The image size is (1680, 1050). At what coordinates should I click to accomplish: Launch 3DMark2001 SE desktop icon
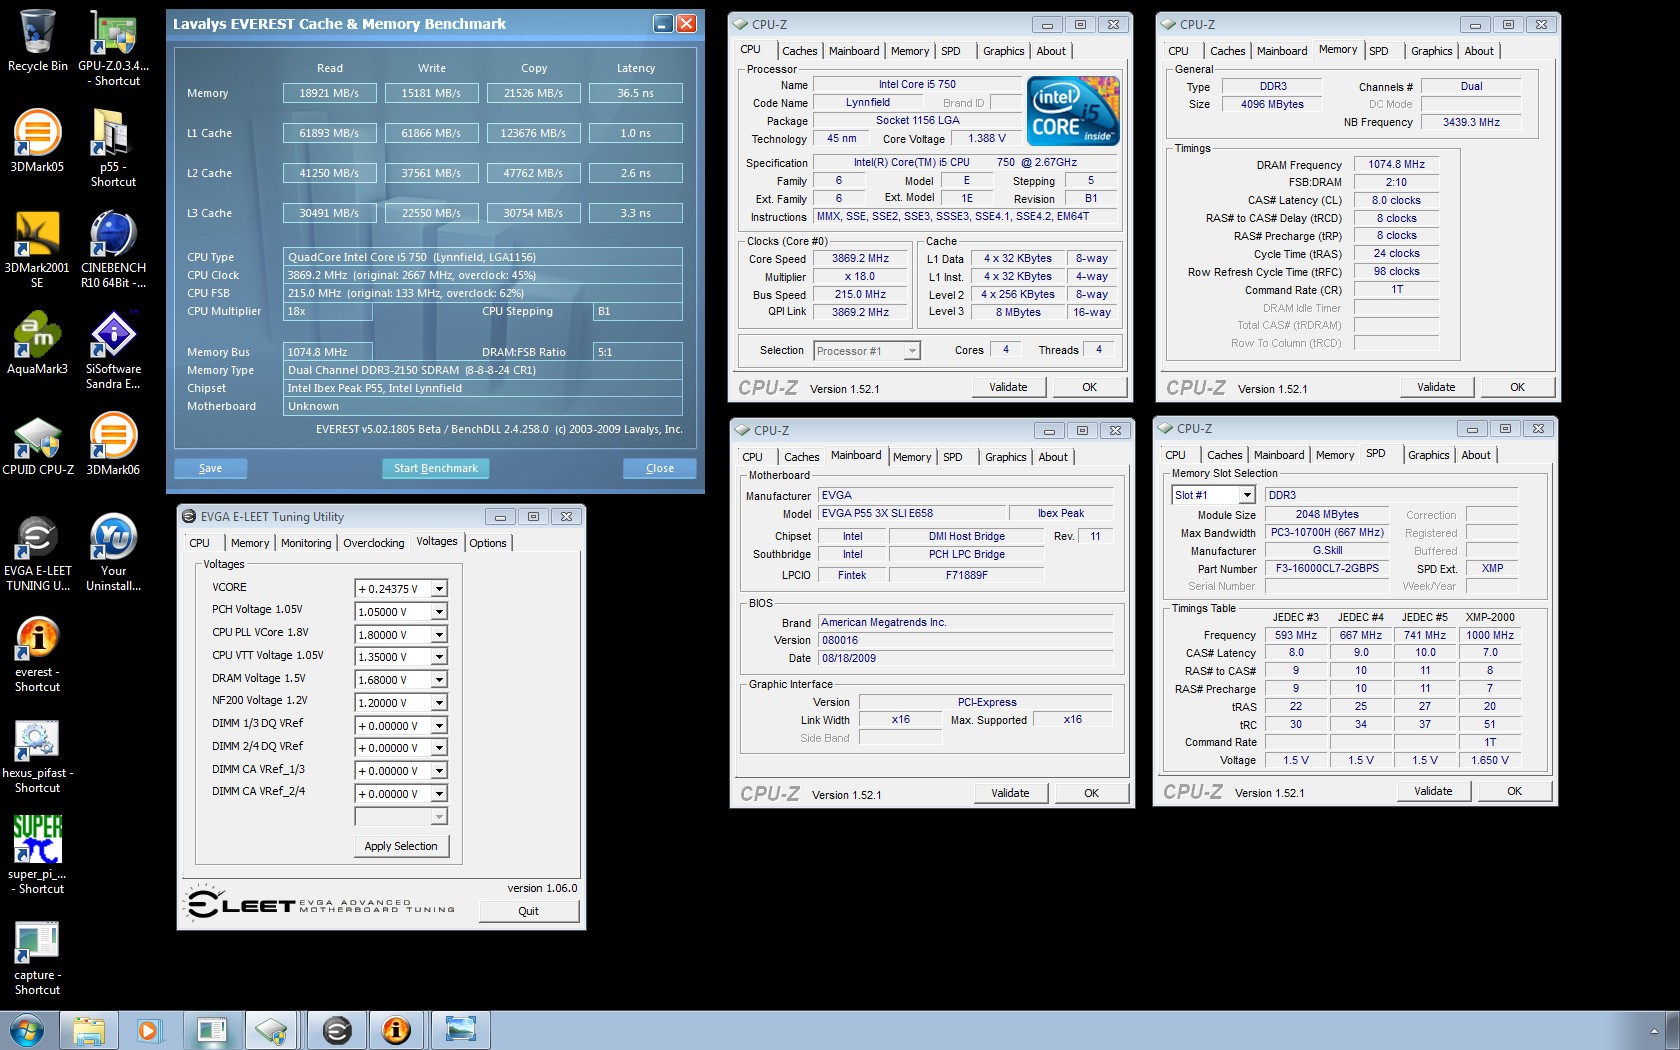coord(37,249)
